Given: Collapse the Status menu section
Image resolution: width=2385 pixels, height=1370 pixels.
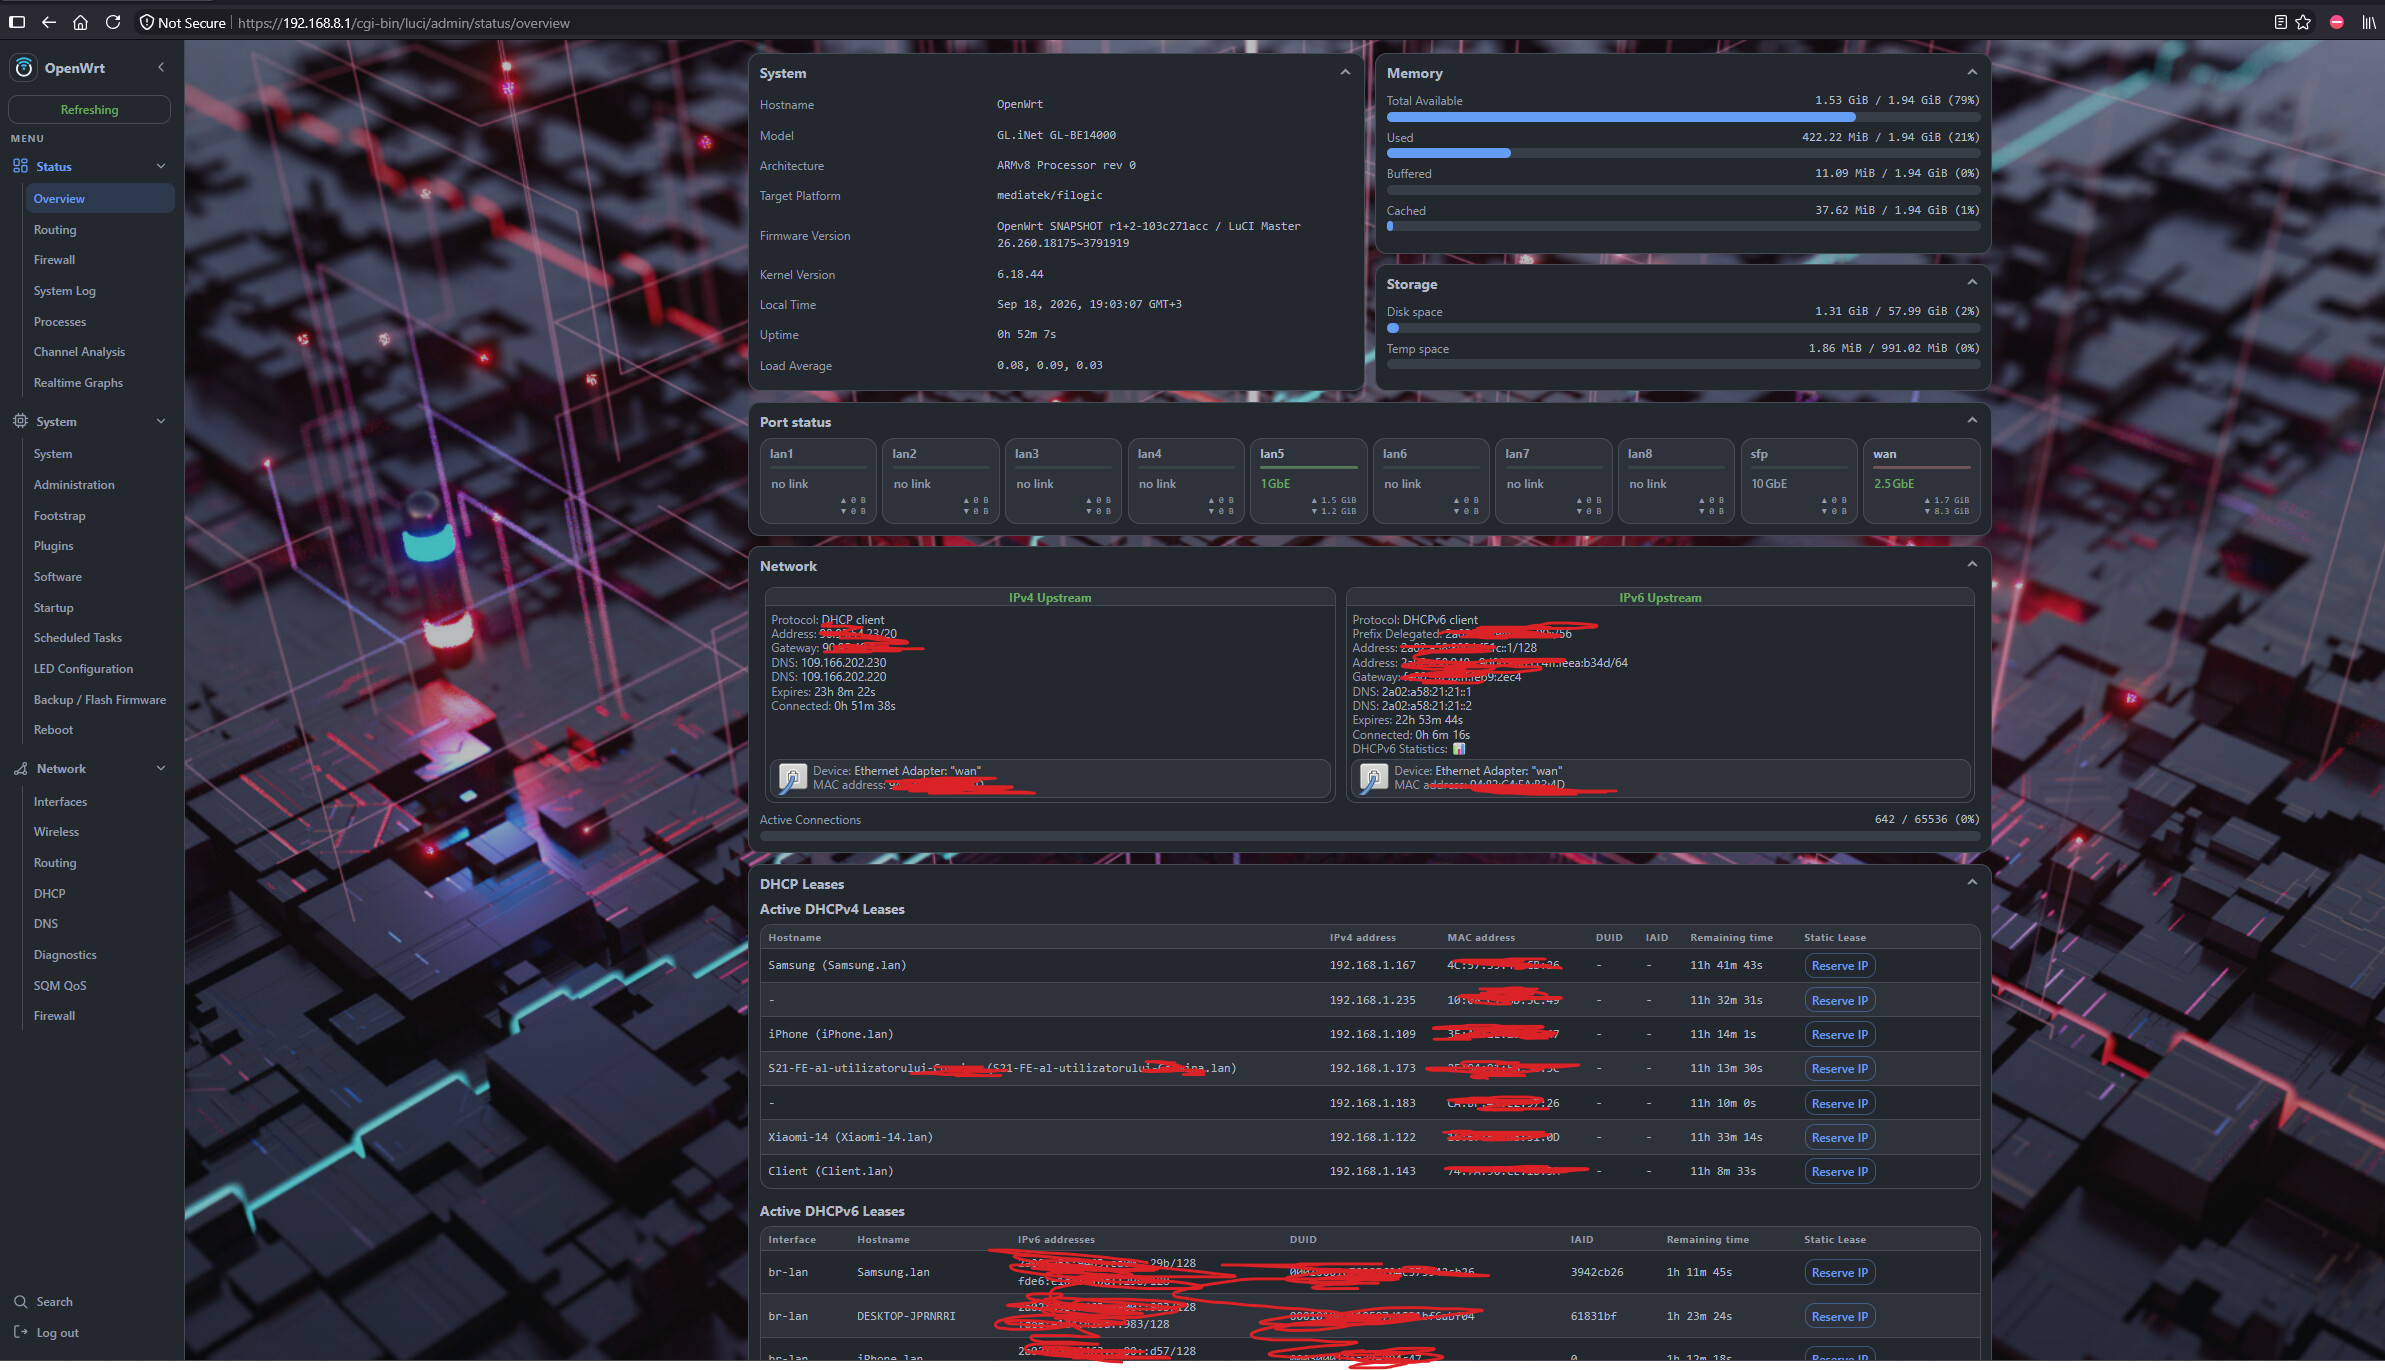Looking at the screenshot, I should pyautogui.click(x=161, y=166).
